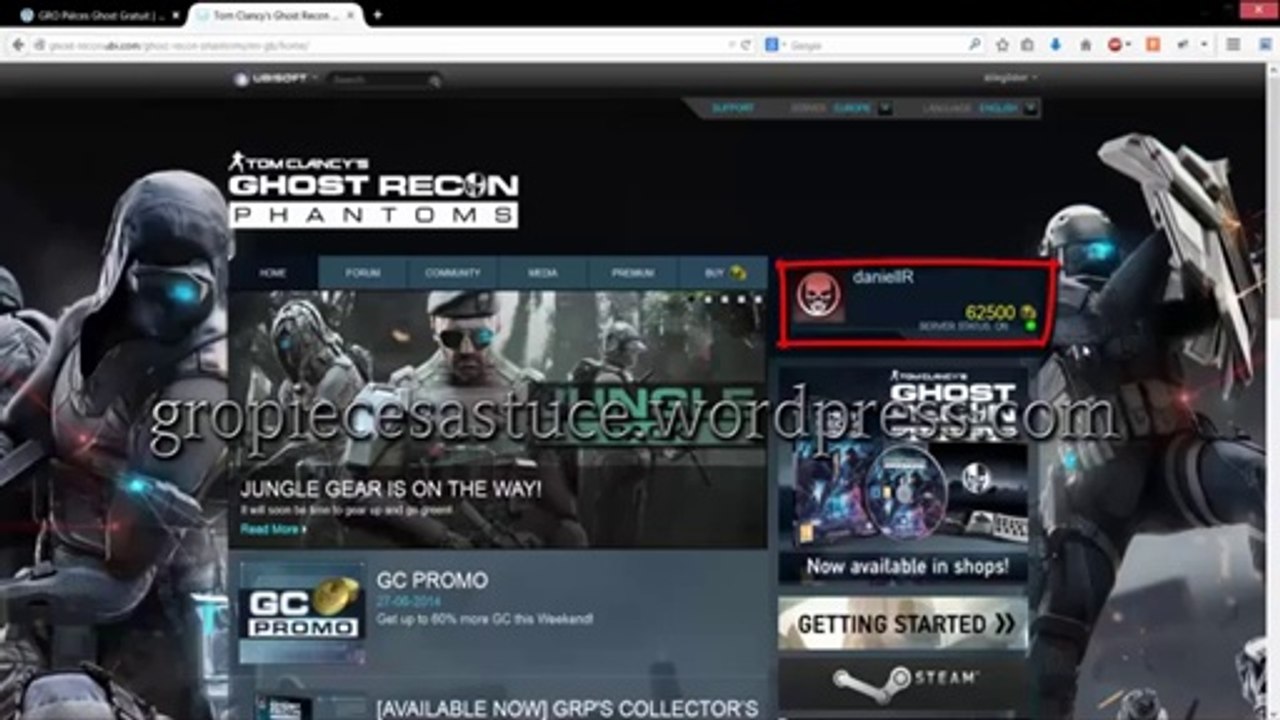Screen dimensions: 1280x720
Task: Click the danielIR username
Action: coord(883,277)
